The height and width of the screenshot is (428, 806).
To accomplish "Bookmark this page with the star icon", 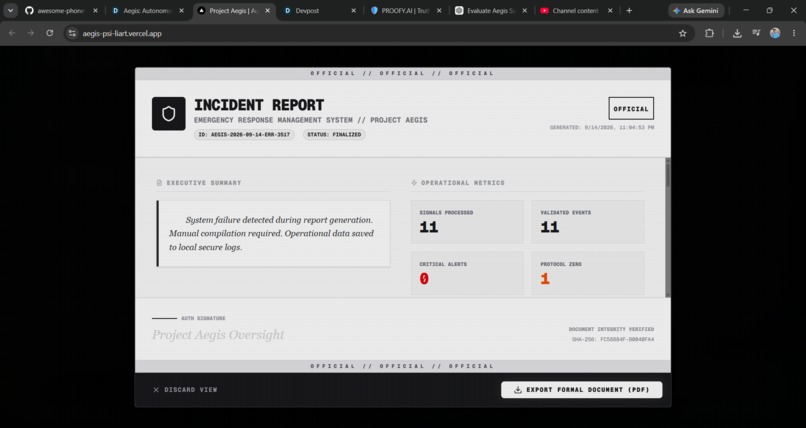I will coord(683,33).
